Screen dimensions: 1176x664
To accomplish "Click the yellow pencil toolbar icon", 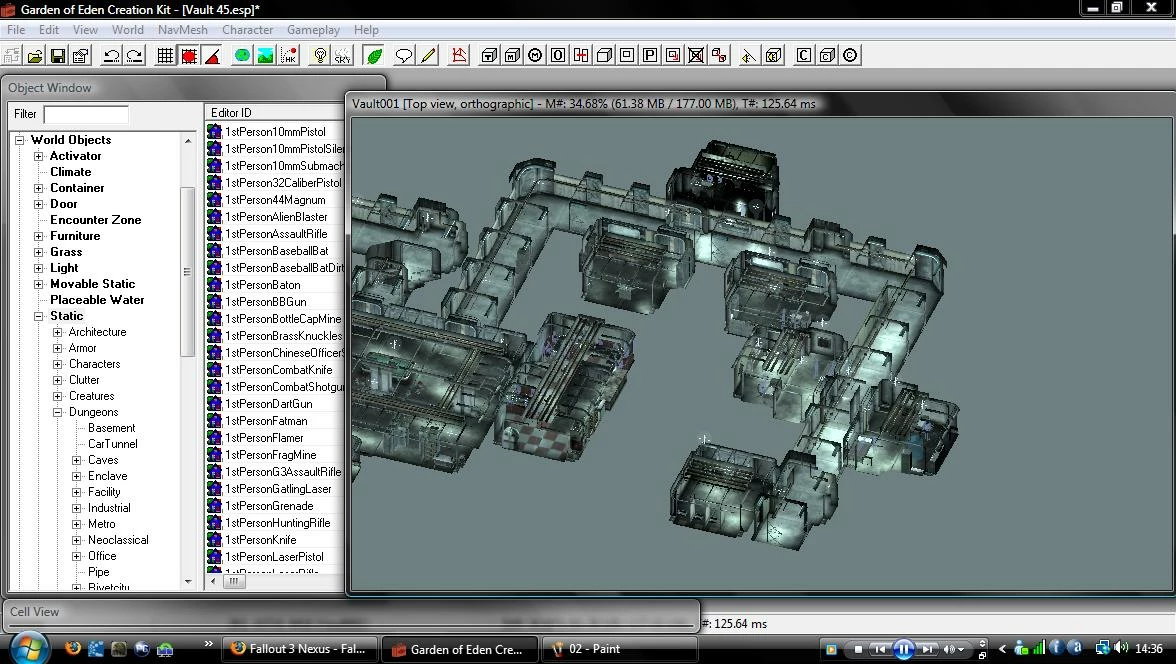I will [428, 56].
